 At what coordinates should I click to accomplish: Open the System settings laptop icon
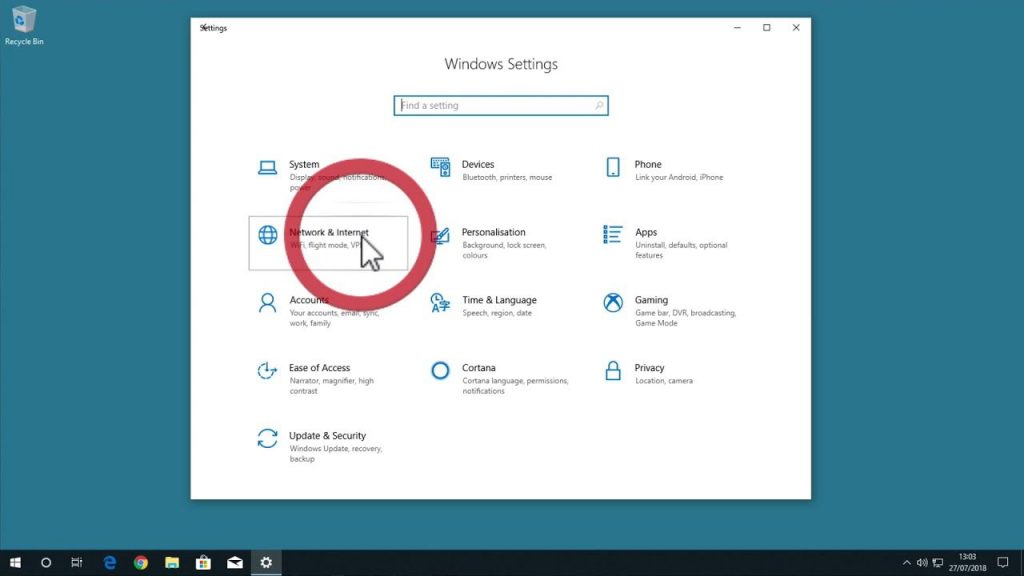tap(267, 168)
